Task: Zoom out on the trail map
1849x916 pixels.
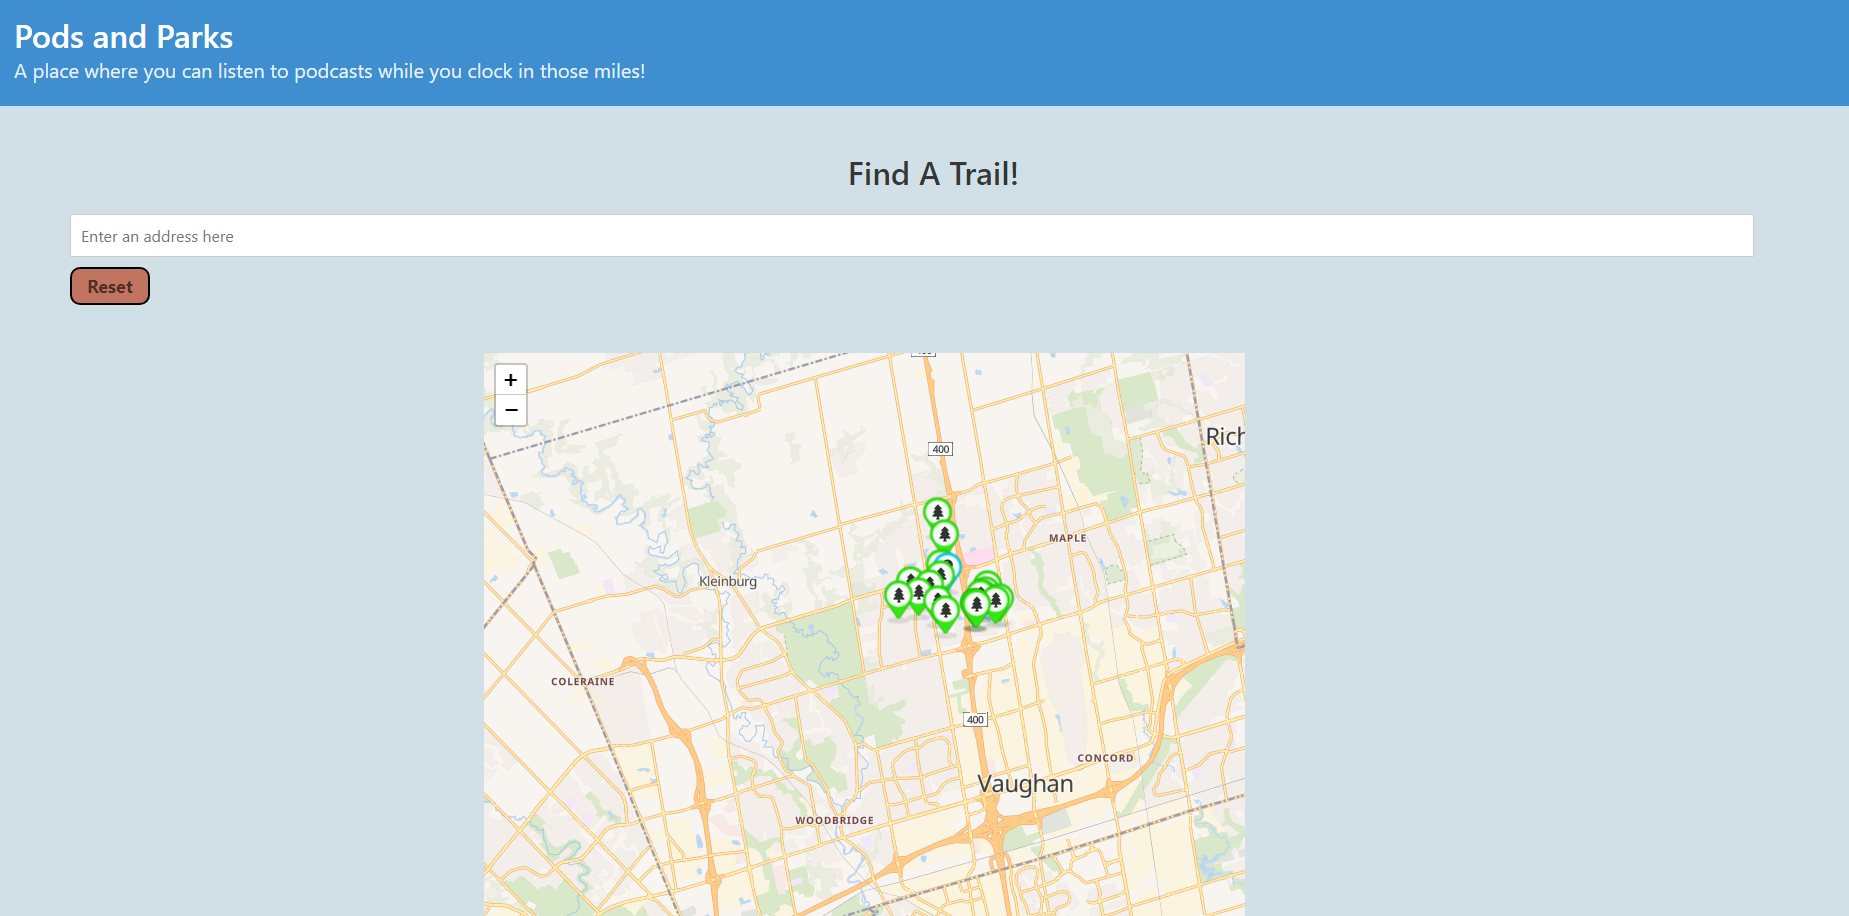Action: coord(510,410)
